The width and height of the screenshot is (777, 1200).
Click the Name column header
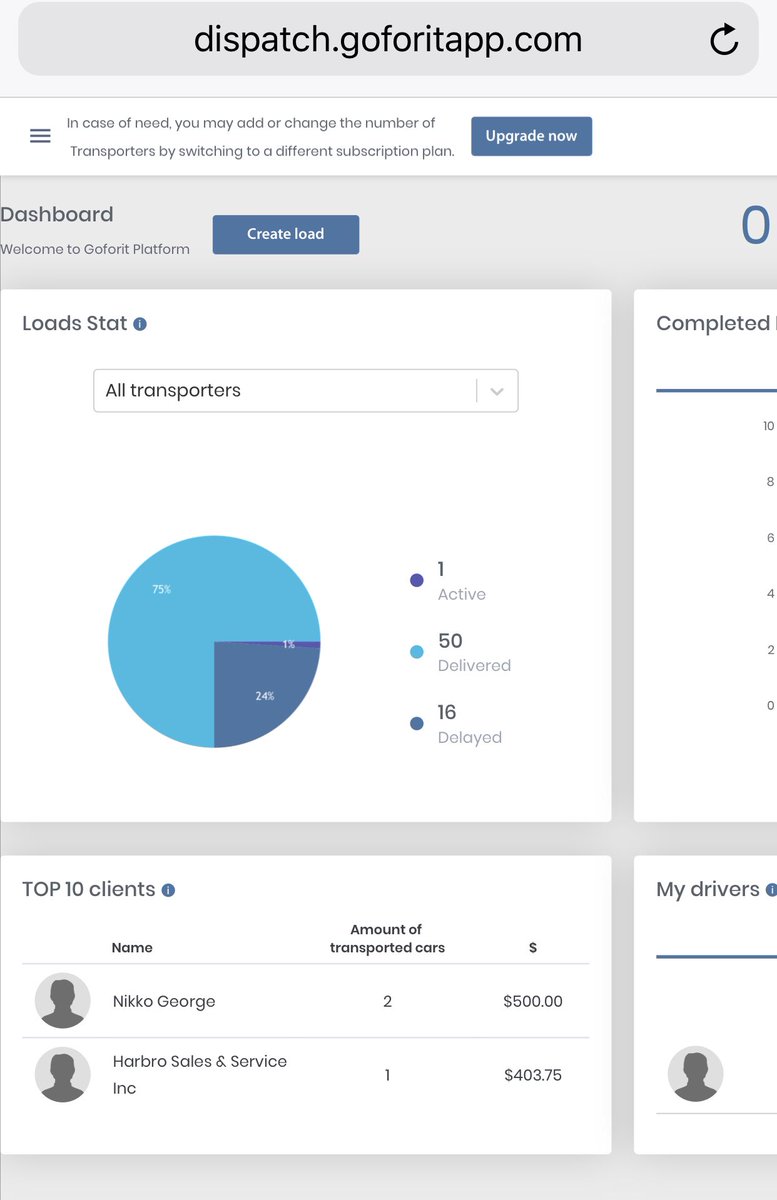[132, 947]
